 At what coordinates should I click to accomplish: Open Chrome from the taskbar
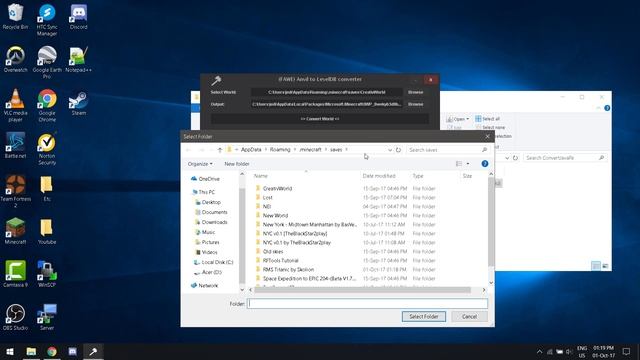pyautogui.click(x=52, y=351)
